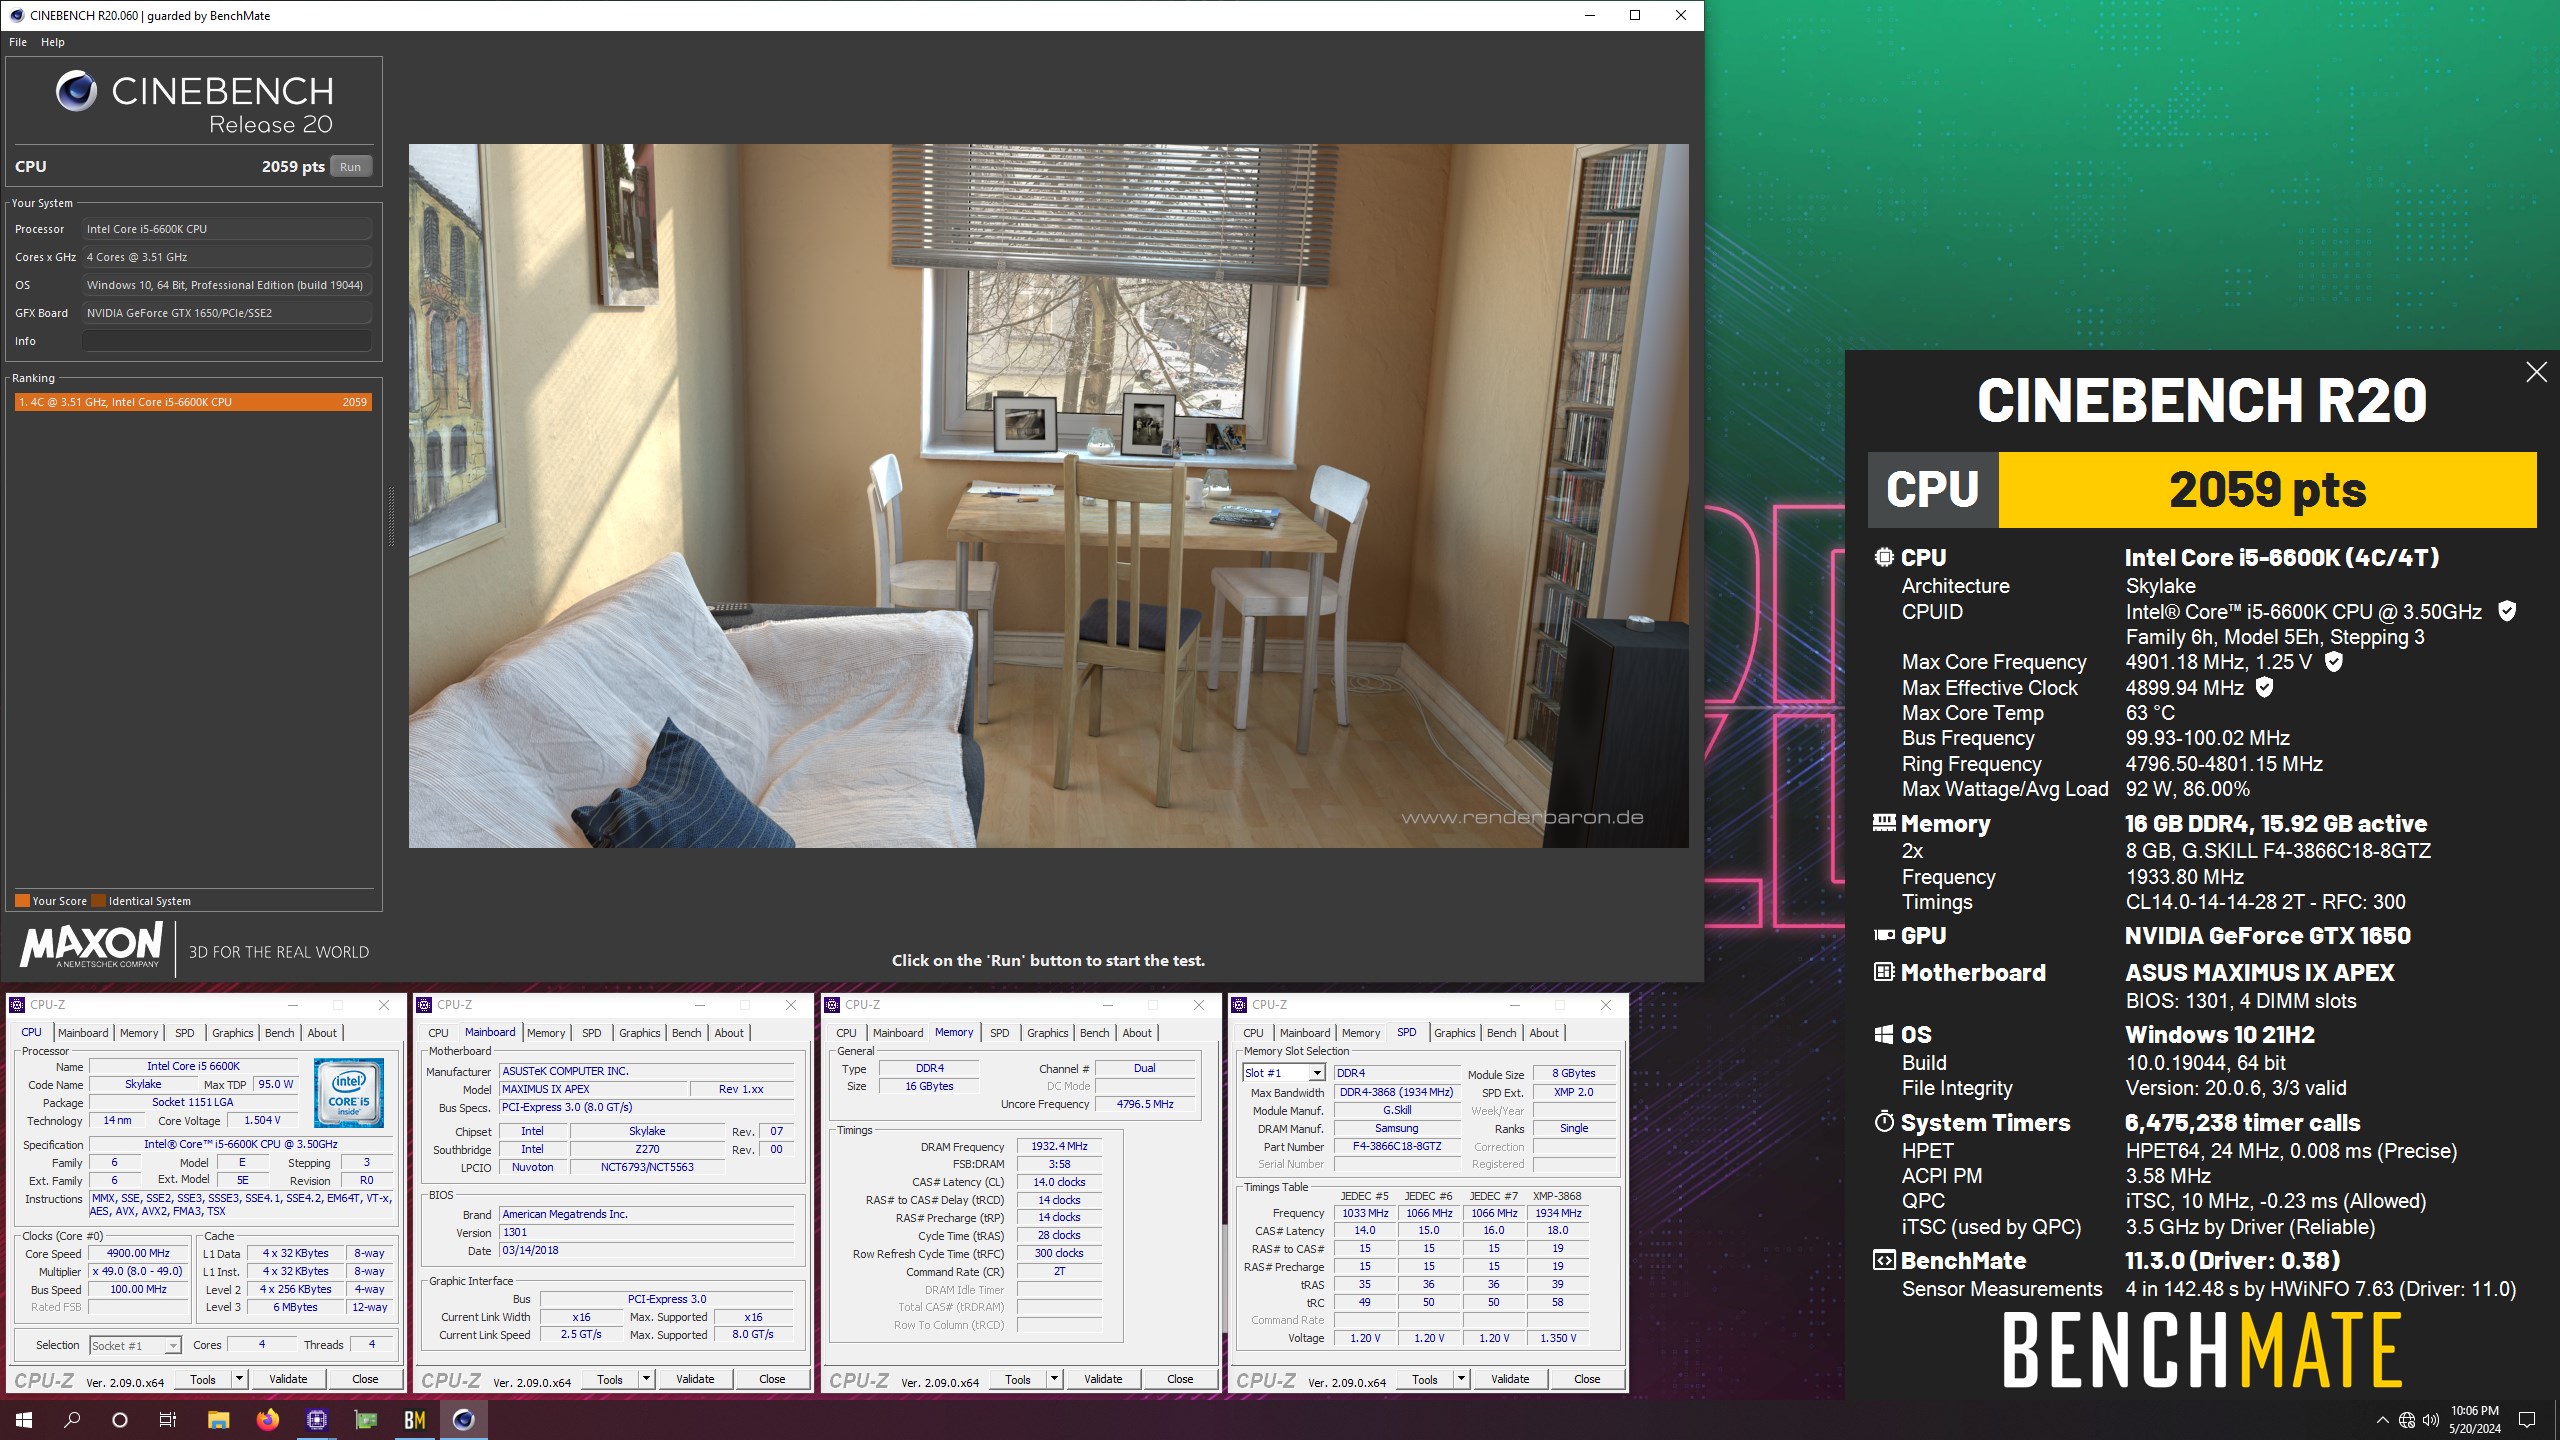
Task: Click the board icon beside the Motherboard heading
Action: click(x=1884, y=972)
